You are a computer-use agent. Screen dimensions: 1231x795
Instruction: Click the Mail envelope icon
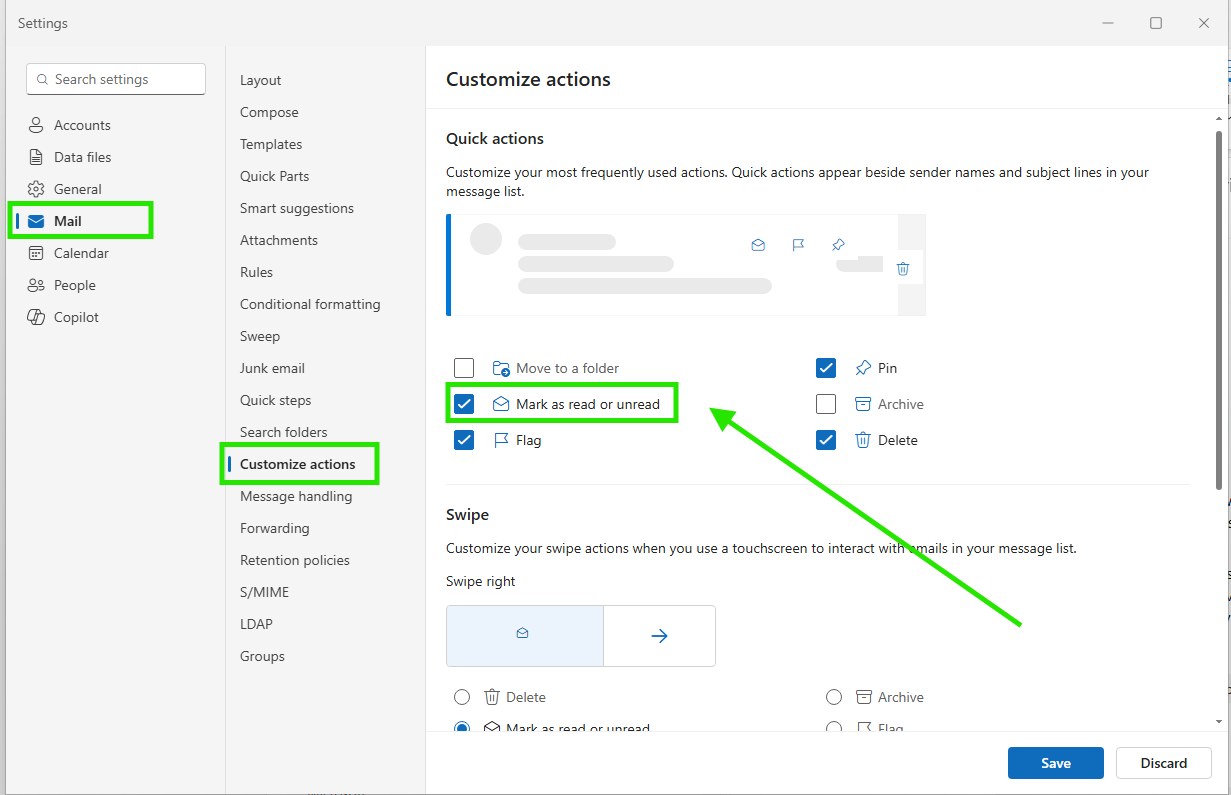[x=36, y=221]
